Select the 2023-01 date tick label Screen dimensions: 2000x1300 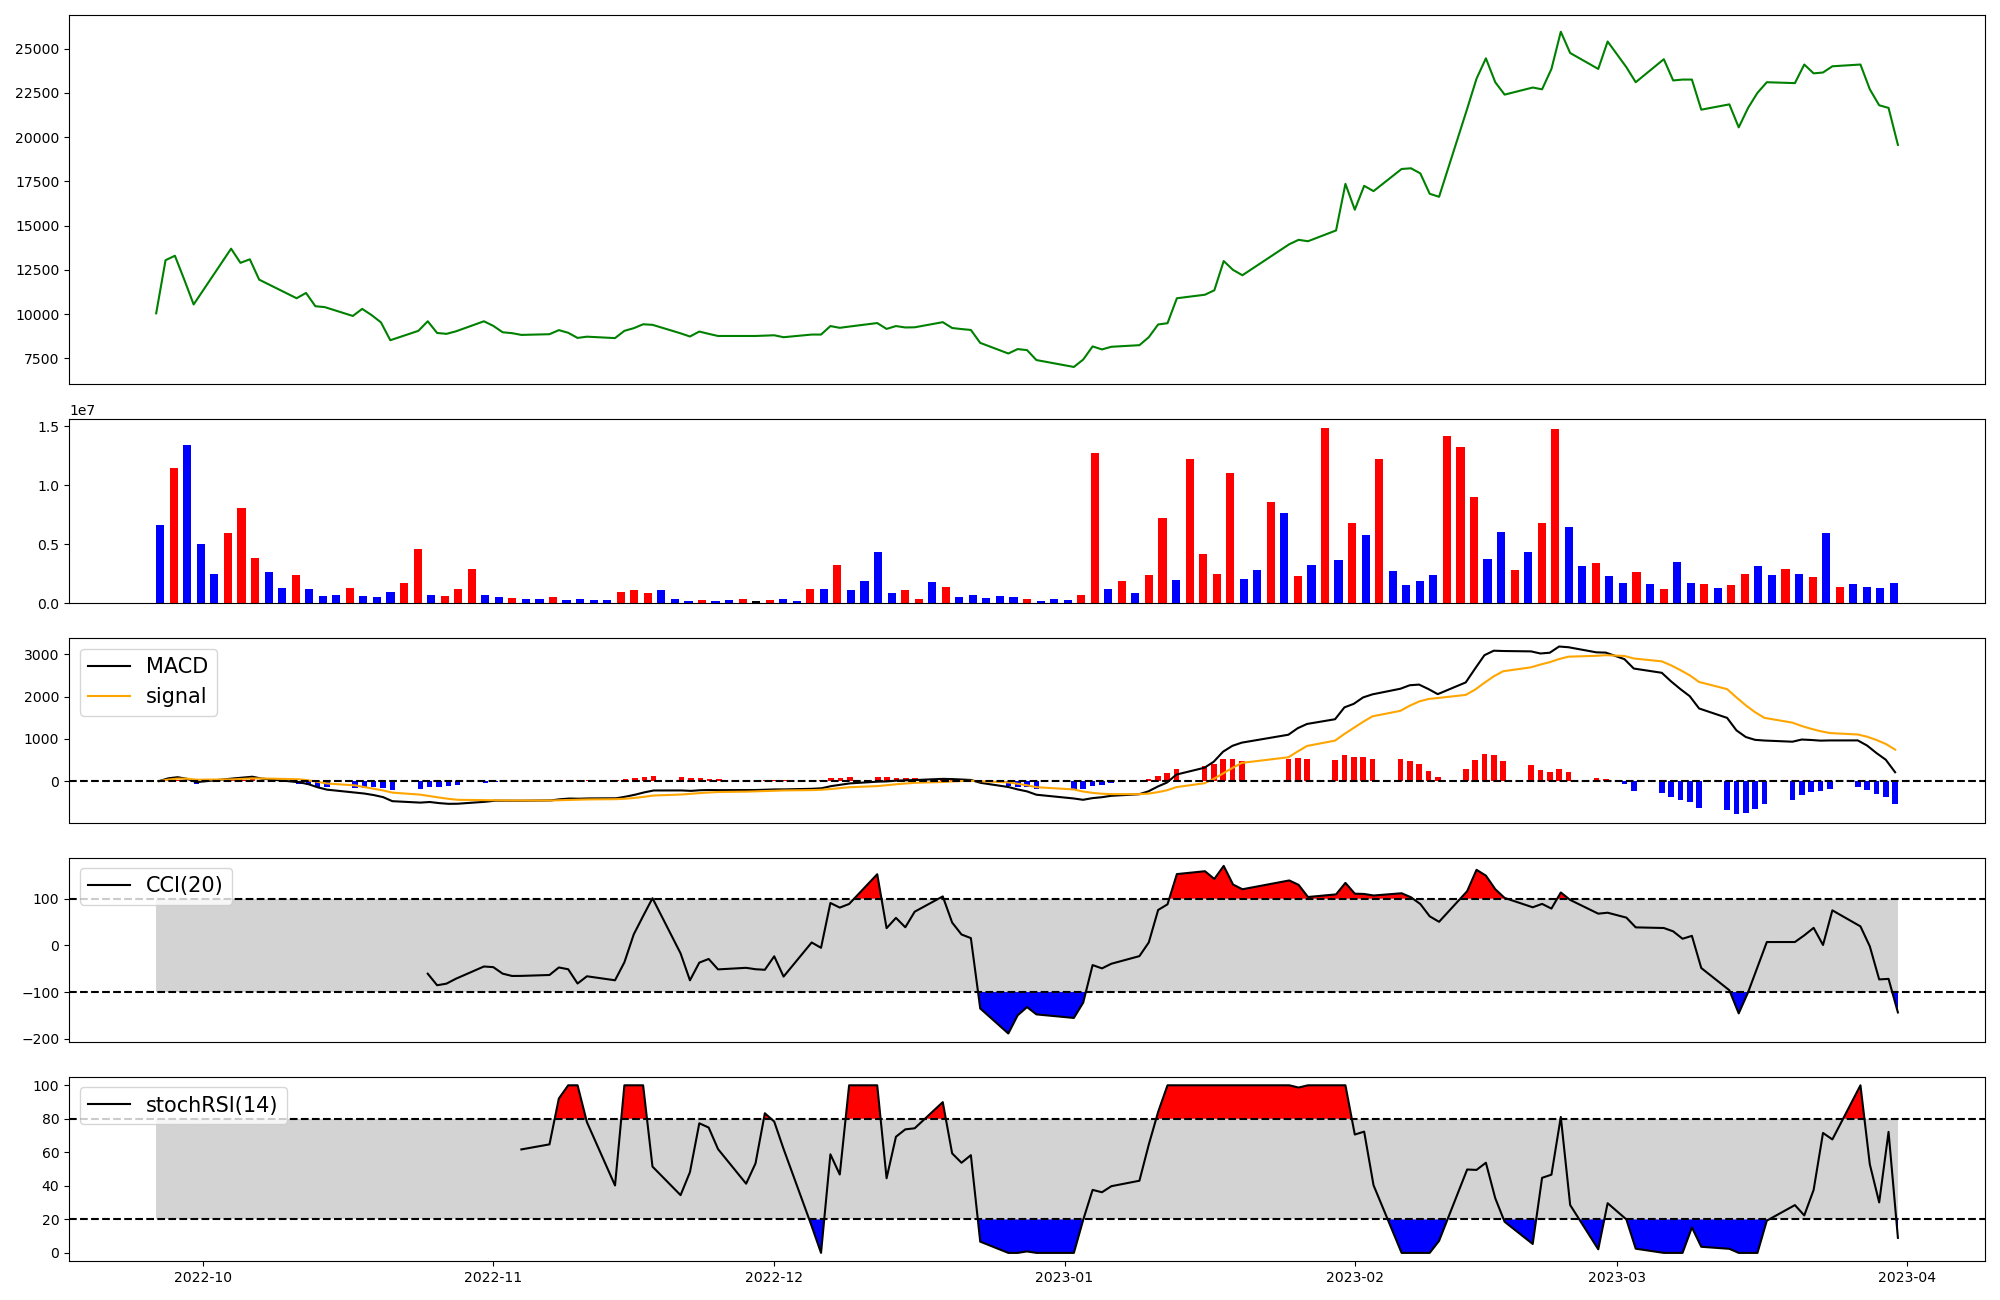[1064, 1277]
